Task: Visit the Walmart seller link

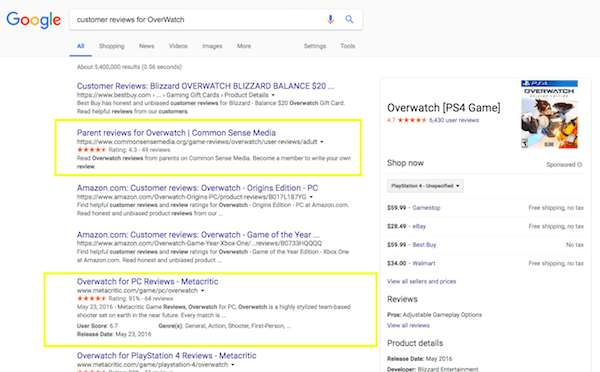Action: [x=424, y=263]
